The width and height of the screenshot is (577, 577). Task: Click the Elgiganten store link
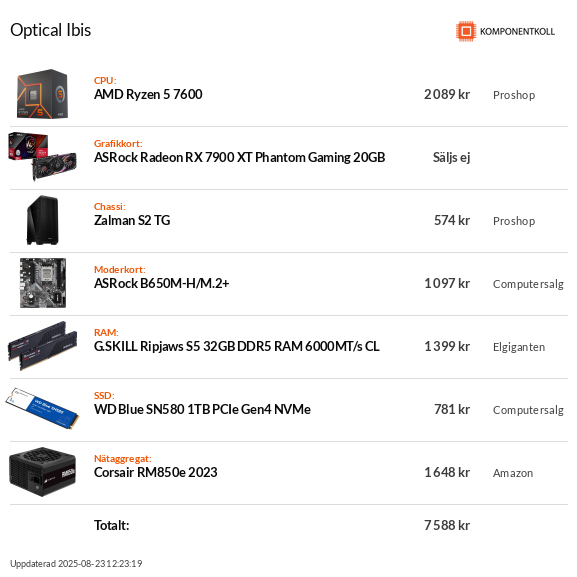pyautogui.click(x=518, y=347)
